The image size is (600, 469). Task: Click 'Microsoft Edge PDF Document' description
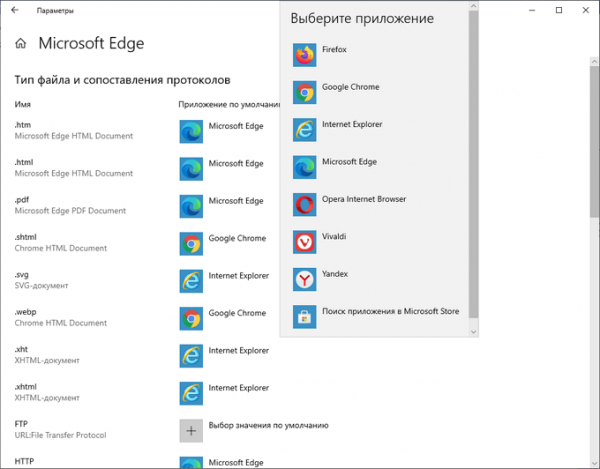(x=70, y=211)
